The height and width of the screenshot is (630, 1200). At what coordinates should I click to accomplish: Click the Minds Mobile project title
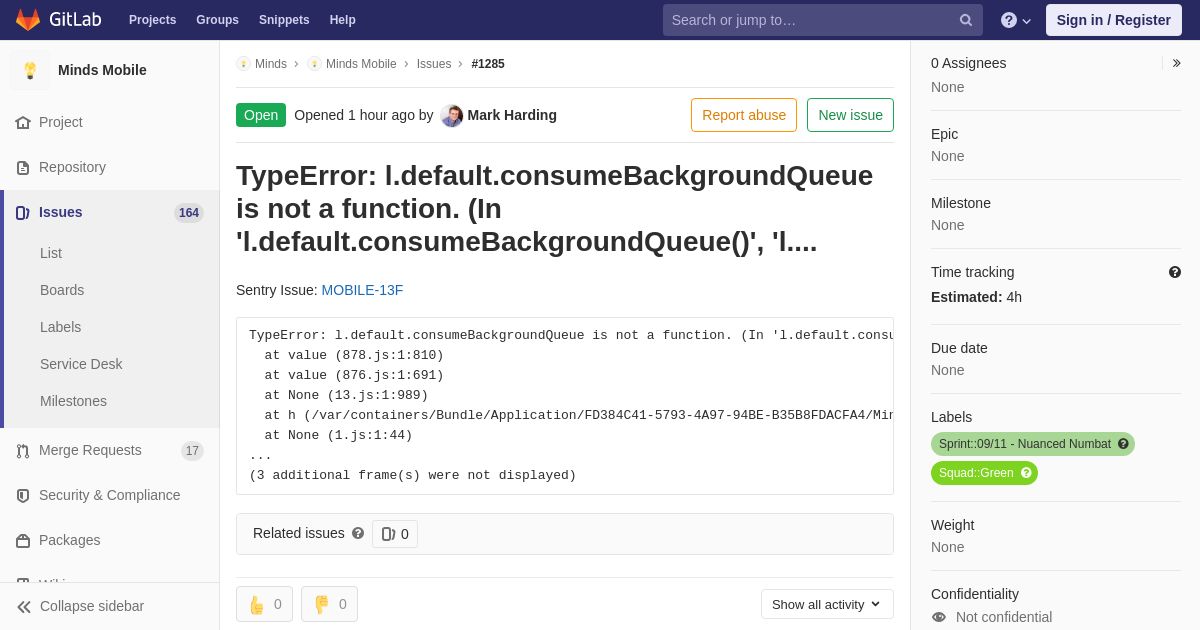point(102,70)
